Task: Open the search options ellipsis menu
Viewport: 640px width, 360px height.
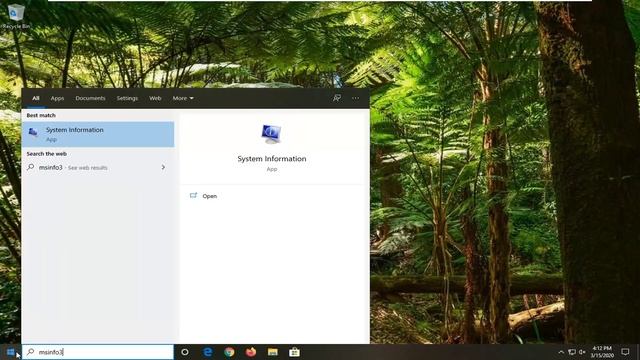Action: pos(356,98)
